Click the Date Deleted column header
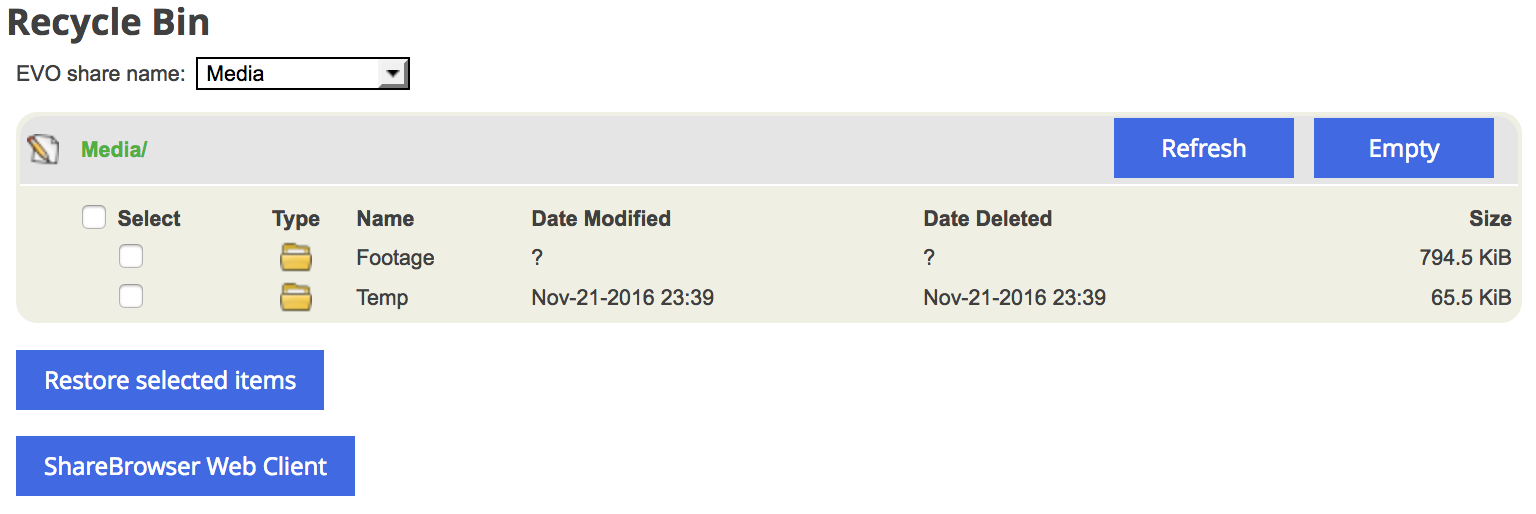The width and height of the screenshot is (1536, 514). [987, 219]
